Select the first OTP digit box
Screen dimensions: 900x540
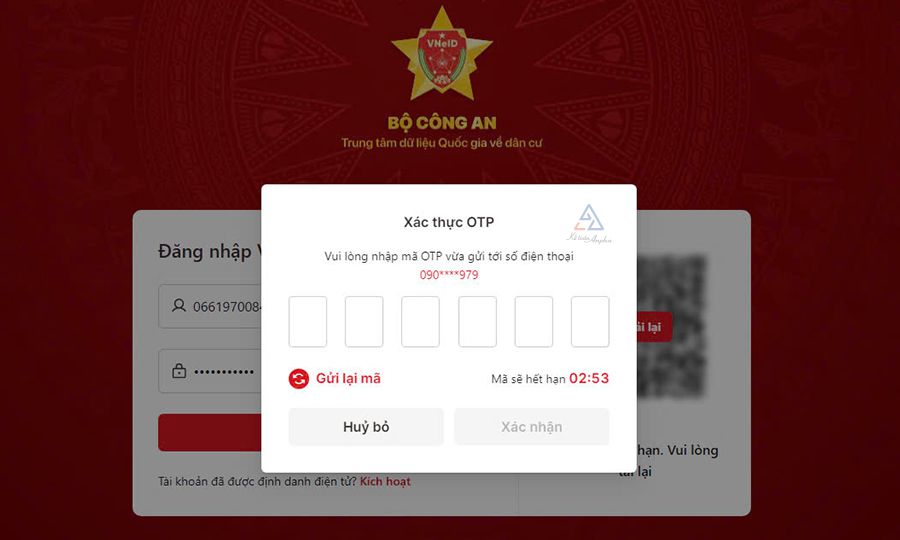click(x=308, y=322)
